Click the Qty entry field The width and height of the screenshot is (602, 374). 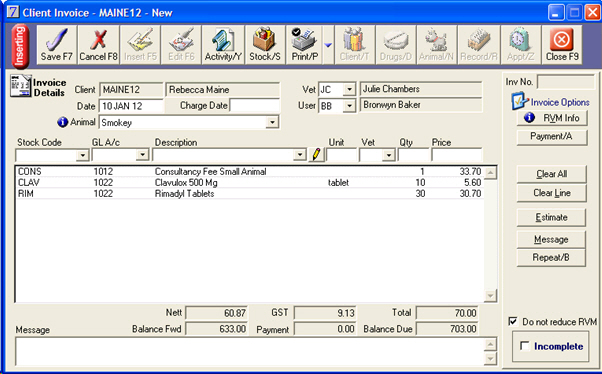pyautogui.click(x=413, y=155)
